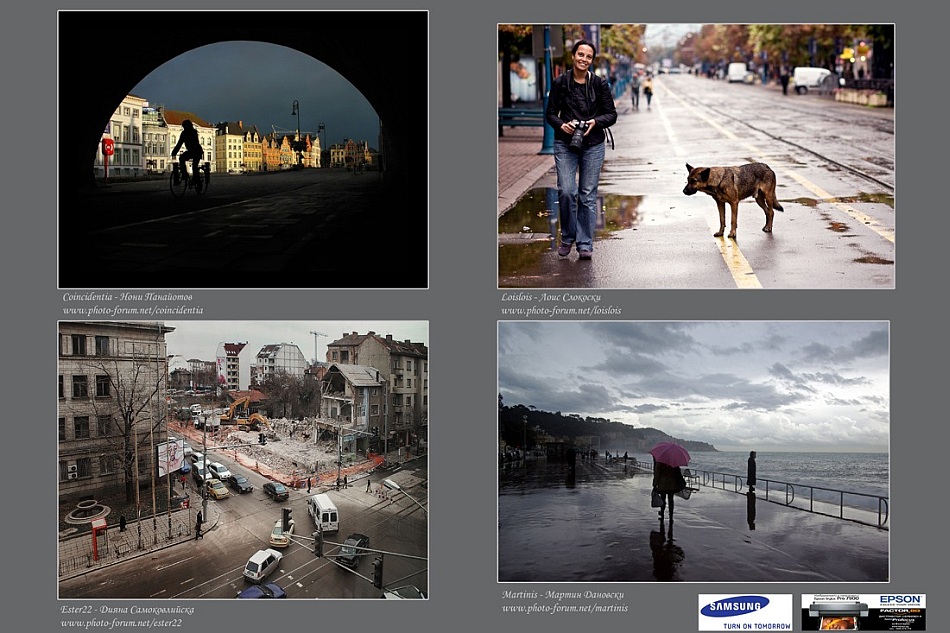Click the Coincidentia author caption

click(x=127, y=297)
